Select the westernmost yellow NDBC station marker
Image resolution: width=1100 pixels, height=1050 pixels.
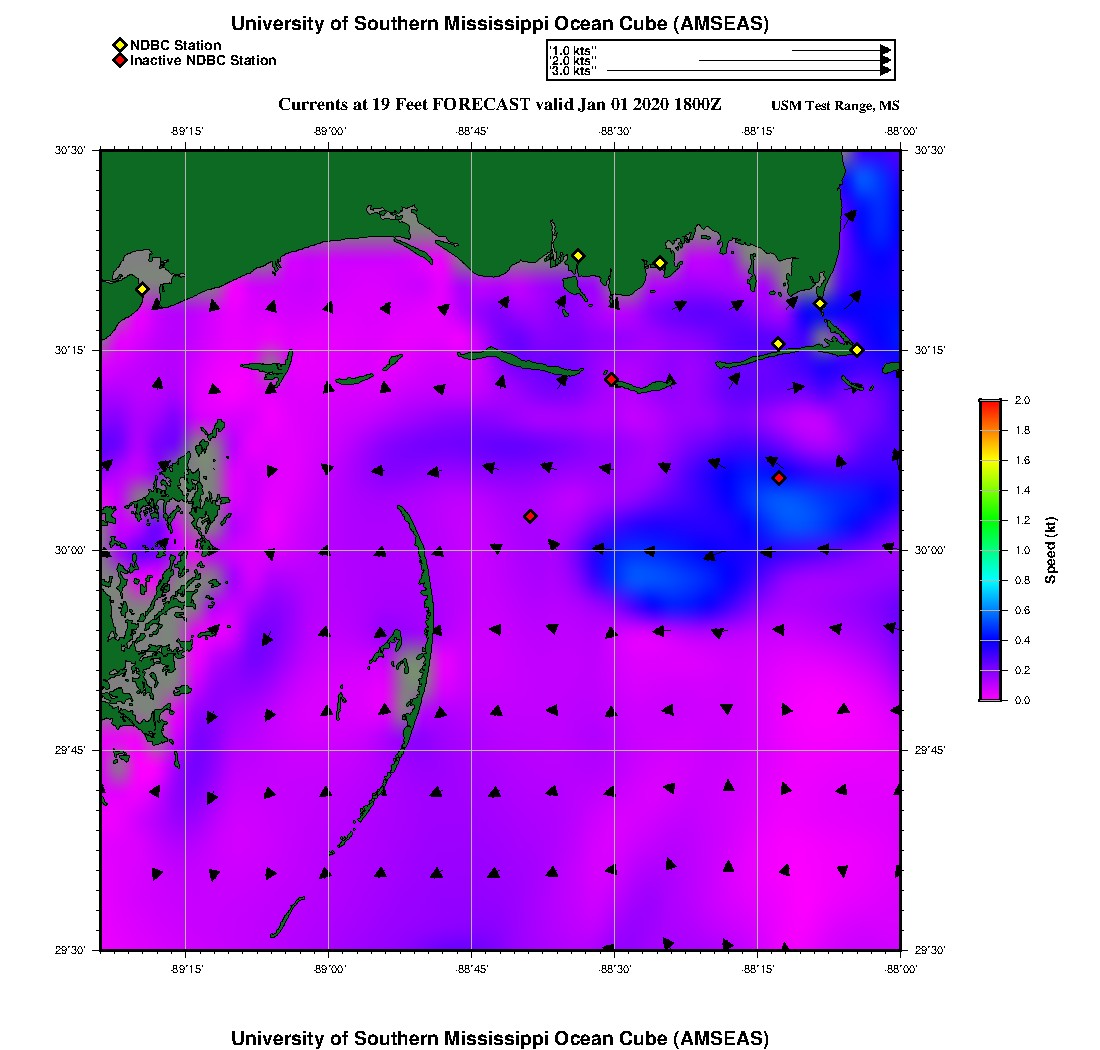click(143, 289)
